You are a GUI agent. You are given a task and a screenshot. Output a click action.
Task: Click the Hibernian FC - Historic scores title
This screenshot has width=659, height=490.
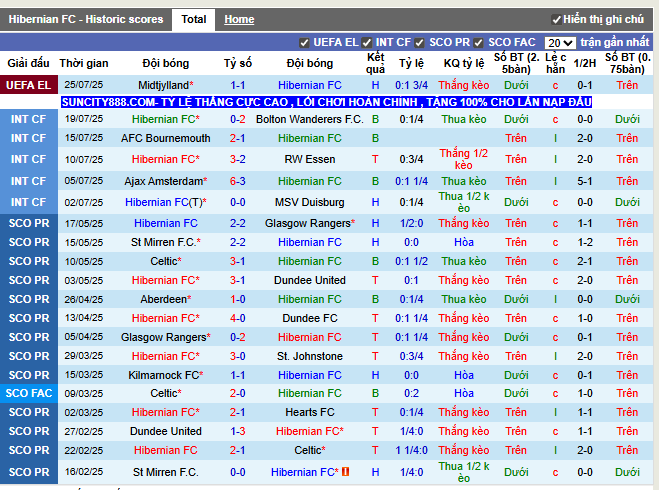pyautogui.click(x=86, y=20)
